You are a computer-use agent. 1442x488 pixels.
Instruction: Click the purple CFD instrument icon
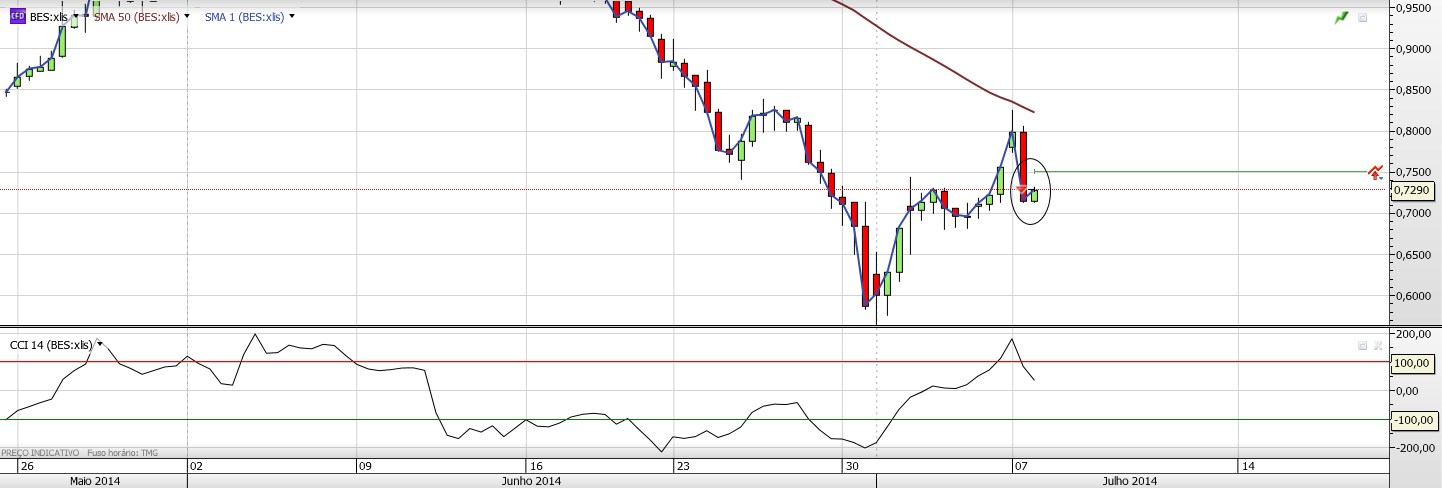pos(17,17)
